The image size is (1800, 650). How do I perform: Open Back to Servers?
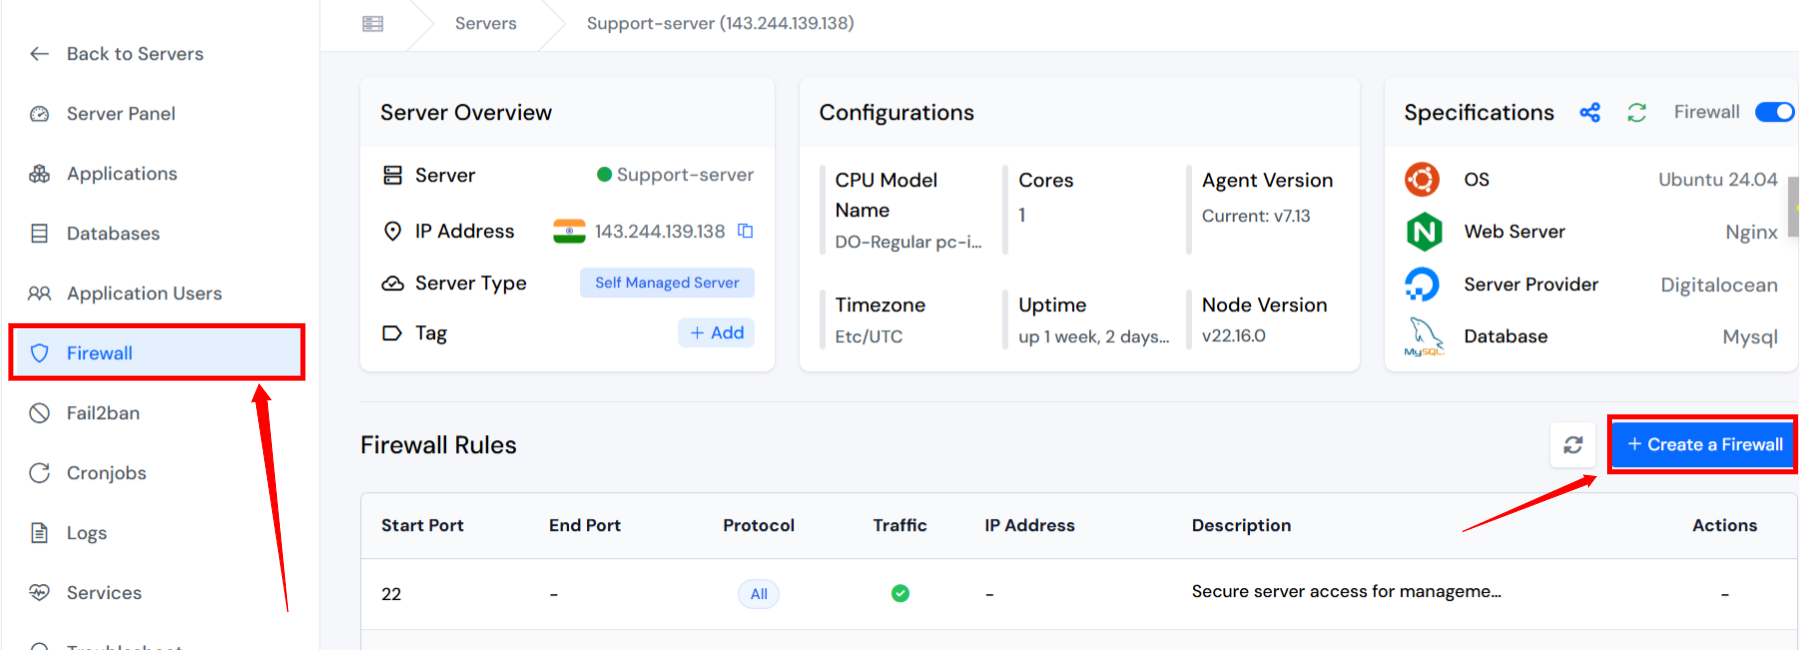pos(135,54)
